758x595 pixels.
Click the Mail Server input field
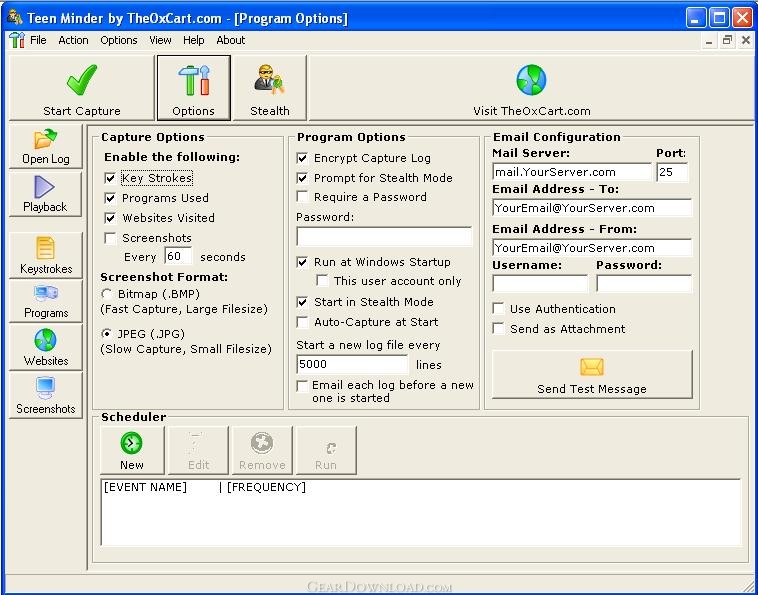tap(572, 172)
